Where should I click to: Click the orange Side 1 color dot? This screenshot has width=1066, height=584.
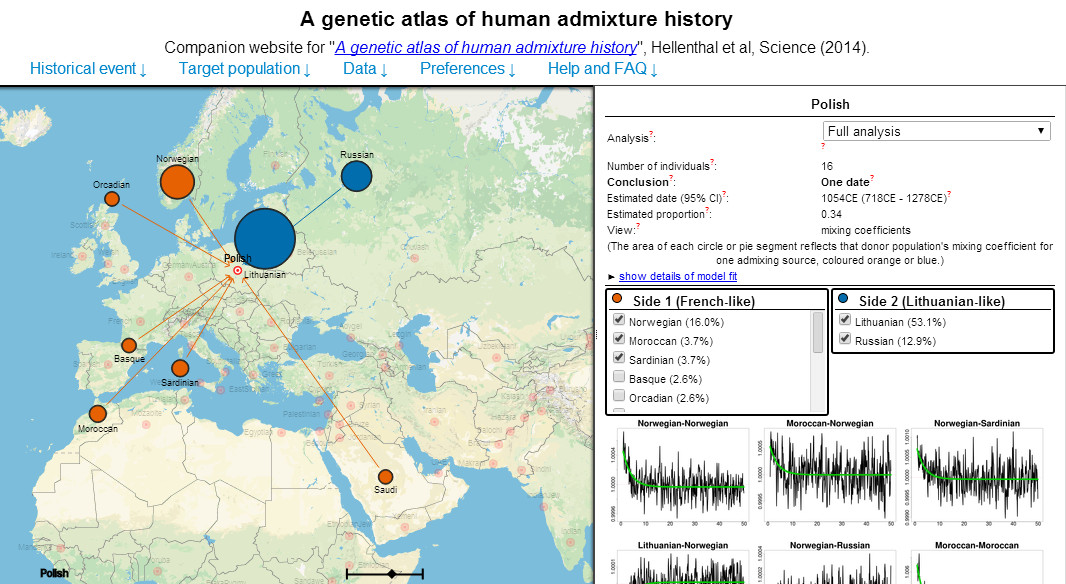[617, 298]
